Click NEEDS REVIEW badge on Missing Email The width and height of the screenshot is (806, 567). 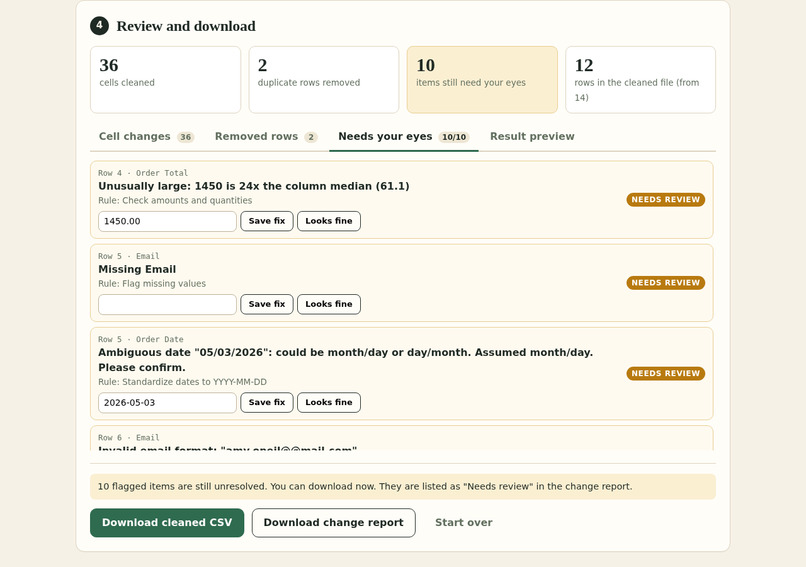coord(666,283)
